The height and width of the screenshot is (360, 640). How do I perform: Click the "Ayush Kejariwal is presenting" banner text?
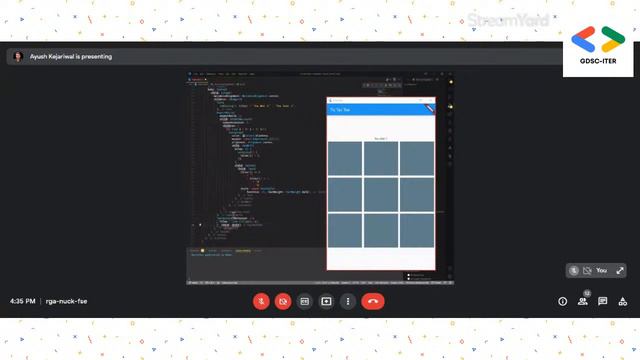tap(71, 57)
